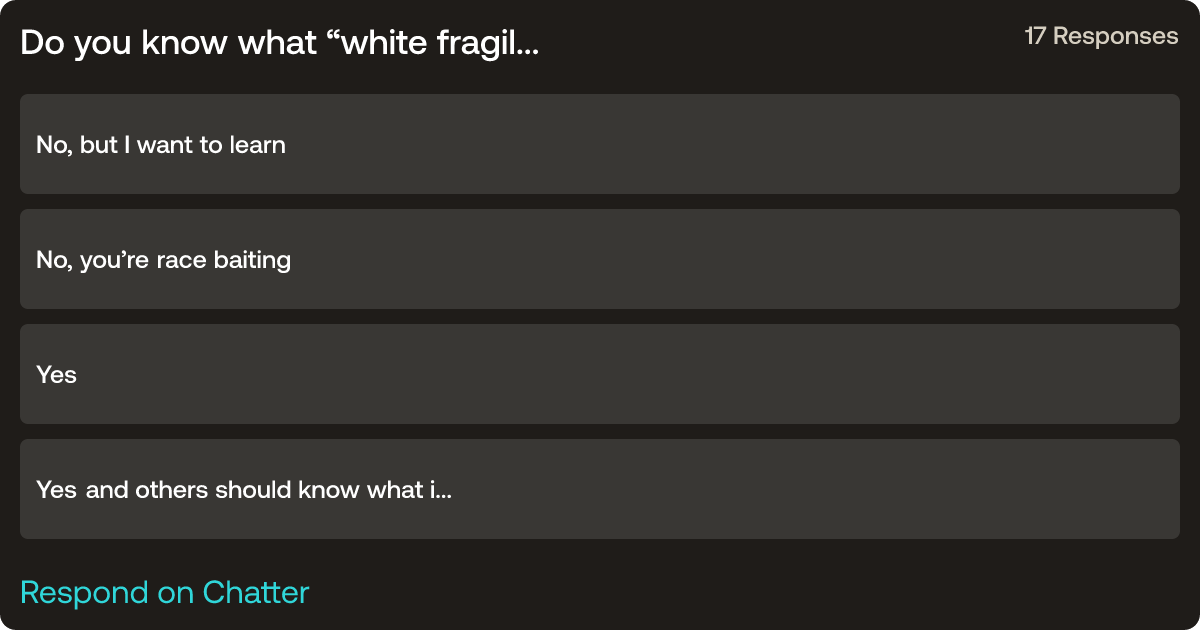The width and height of the screenshot is (1200, 630).
Task: Tap the responses counter at top right
Action: [x=1101, y=37]
